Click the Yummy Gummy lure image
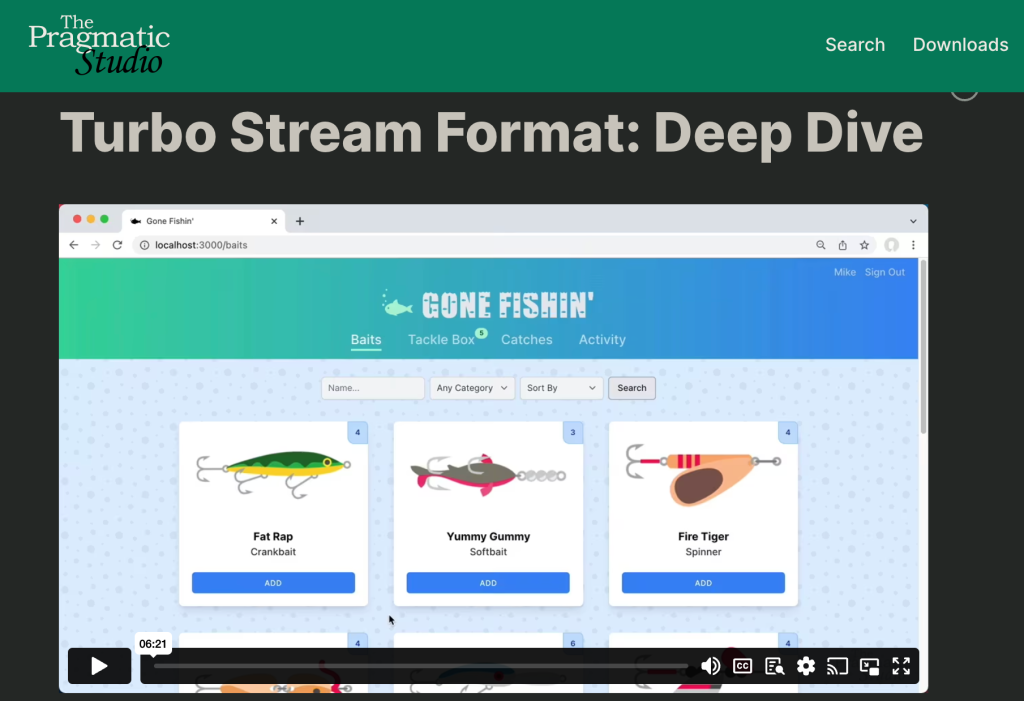This screenshot has width=1024, height=701. pyautogui.click(x=488, y=476)
